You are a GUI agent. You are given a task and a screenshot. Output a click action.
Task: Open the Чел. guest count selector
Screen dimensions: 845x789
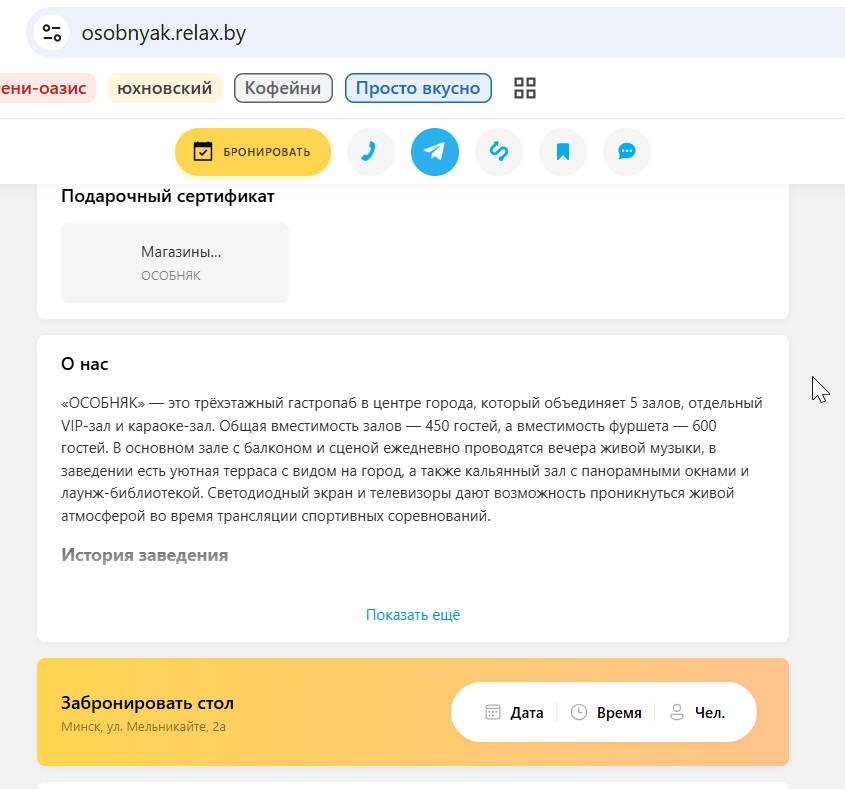click(697, 712)
